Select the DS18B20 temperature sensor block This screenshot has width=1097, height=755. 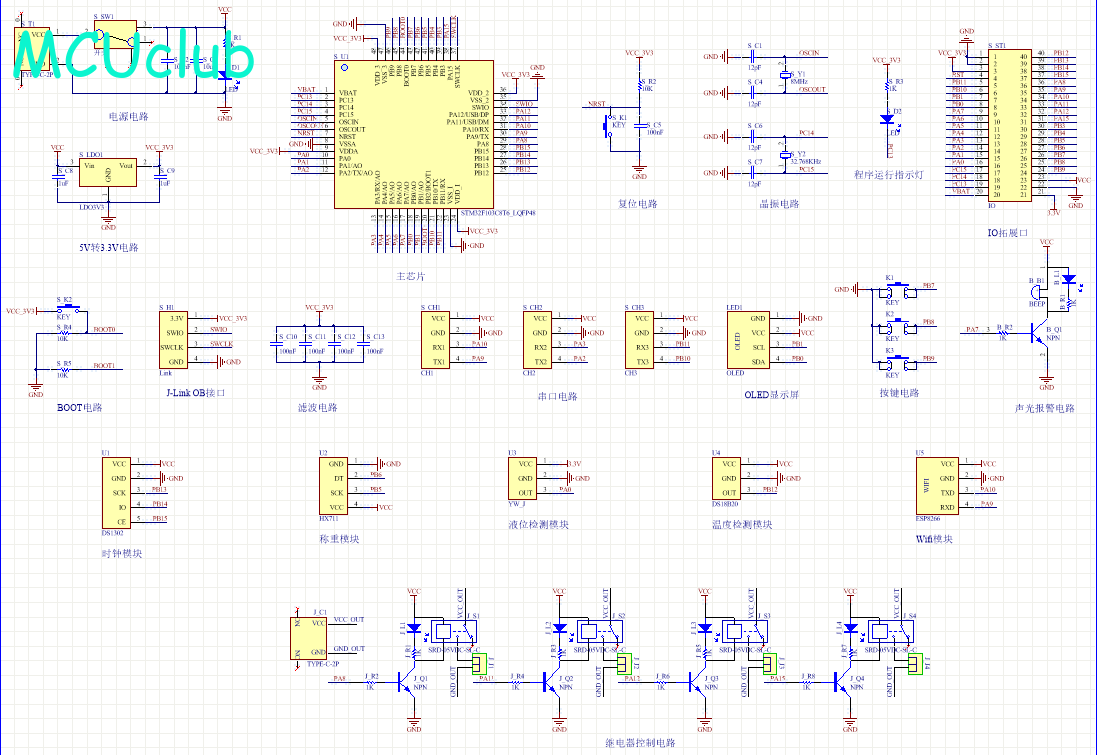pos(726,478)
